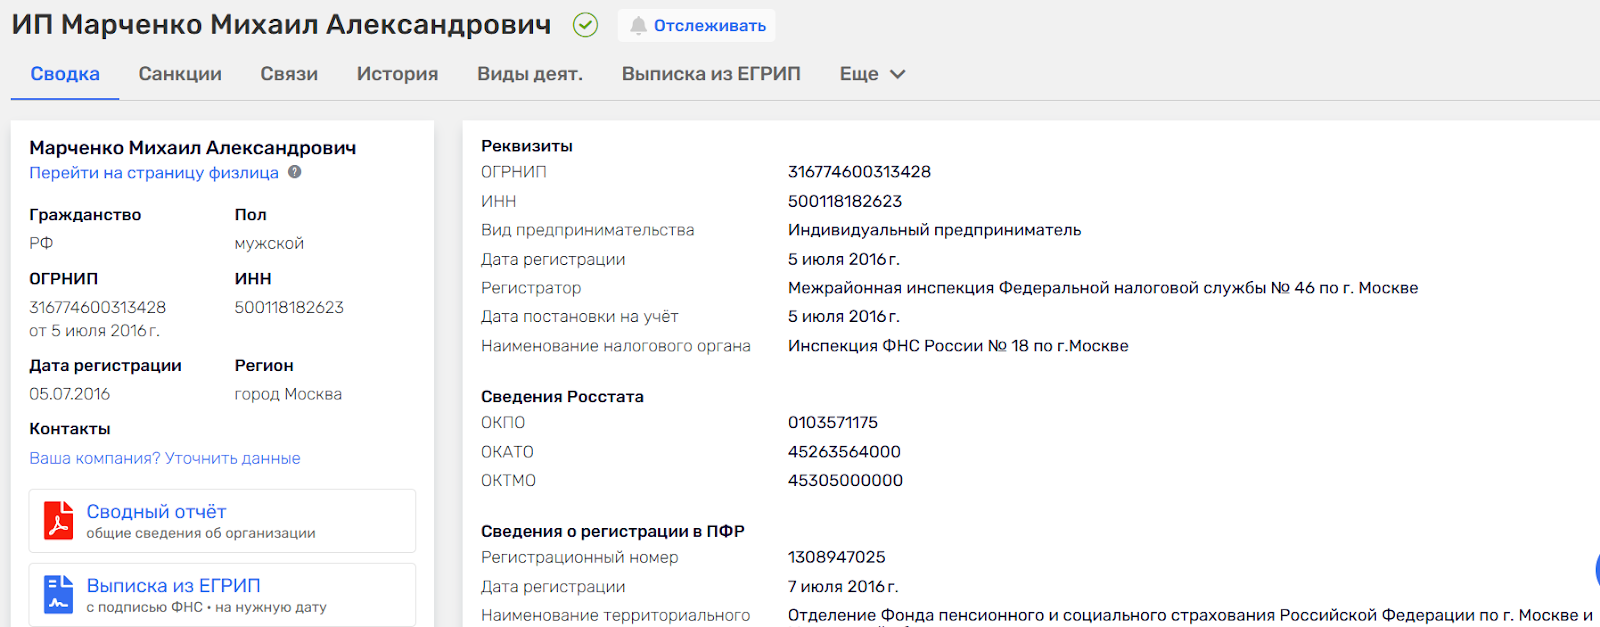Click the green verified checkmark icon

[585, 25]
